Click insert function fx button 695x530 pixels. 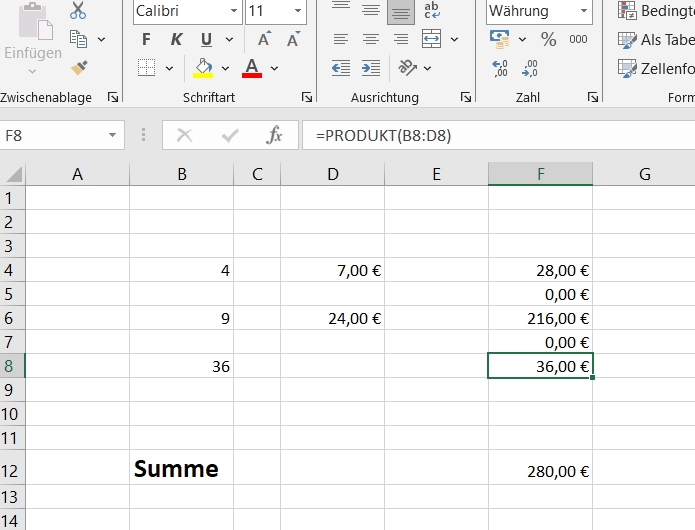[274, 135]
